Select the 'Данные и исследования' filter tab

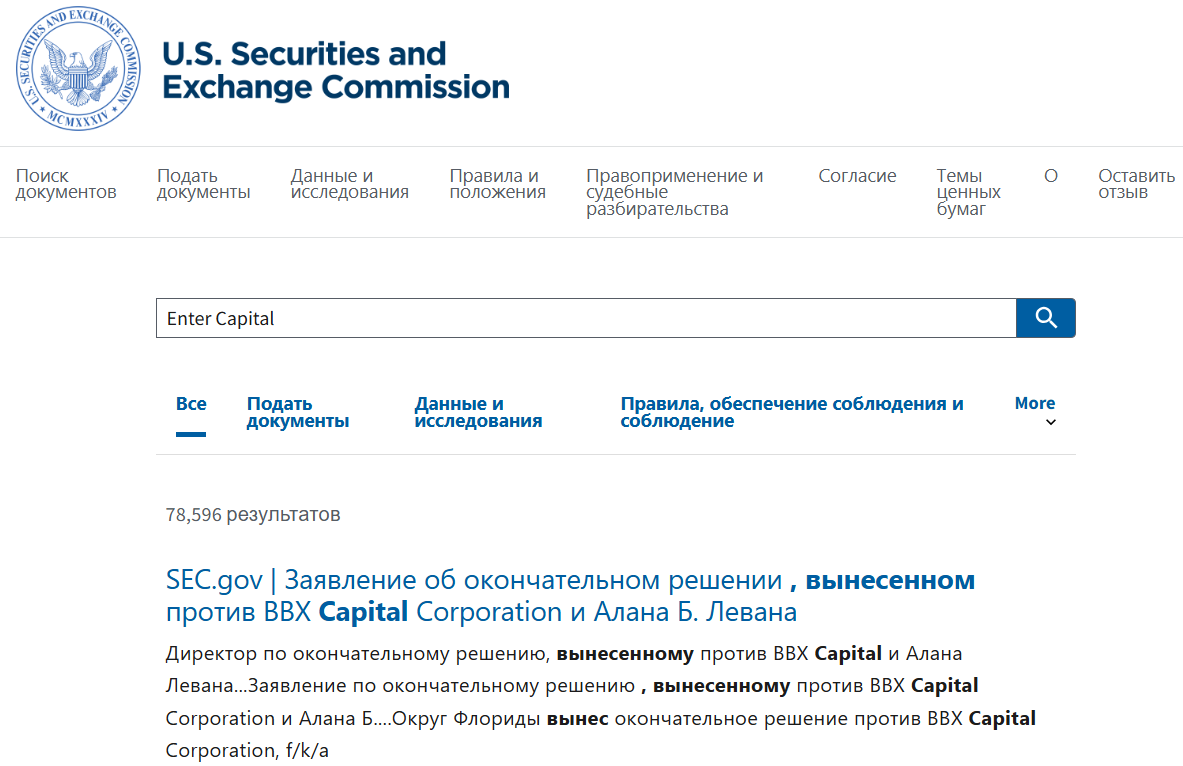coord(477,411)
